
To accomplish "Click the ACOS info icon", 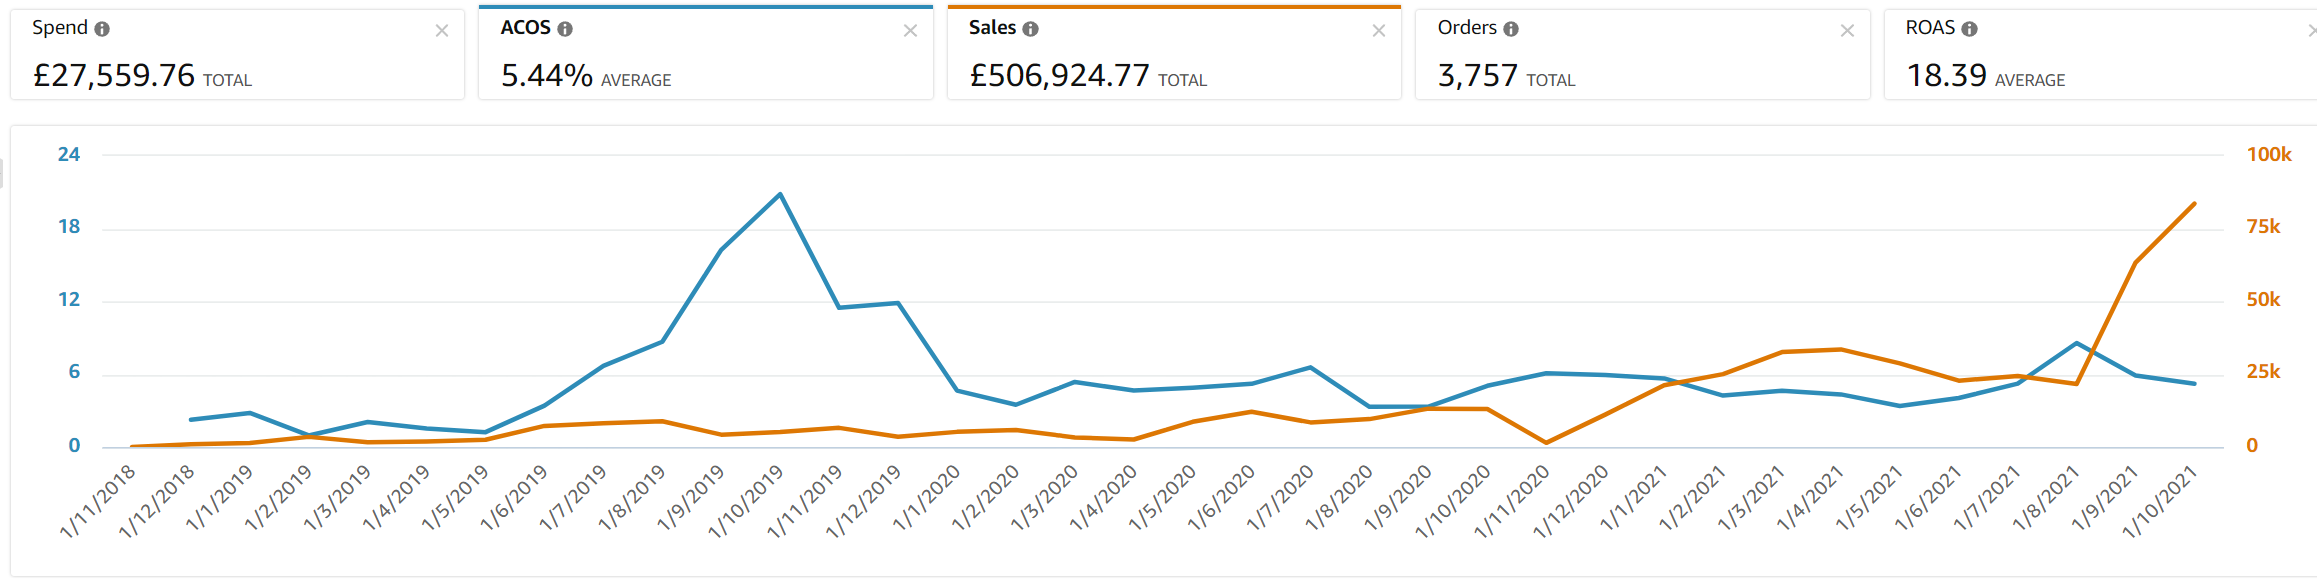I will [x=565, y=29].
